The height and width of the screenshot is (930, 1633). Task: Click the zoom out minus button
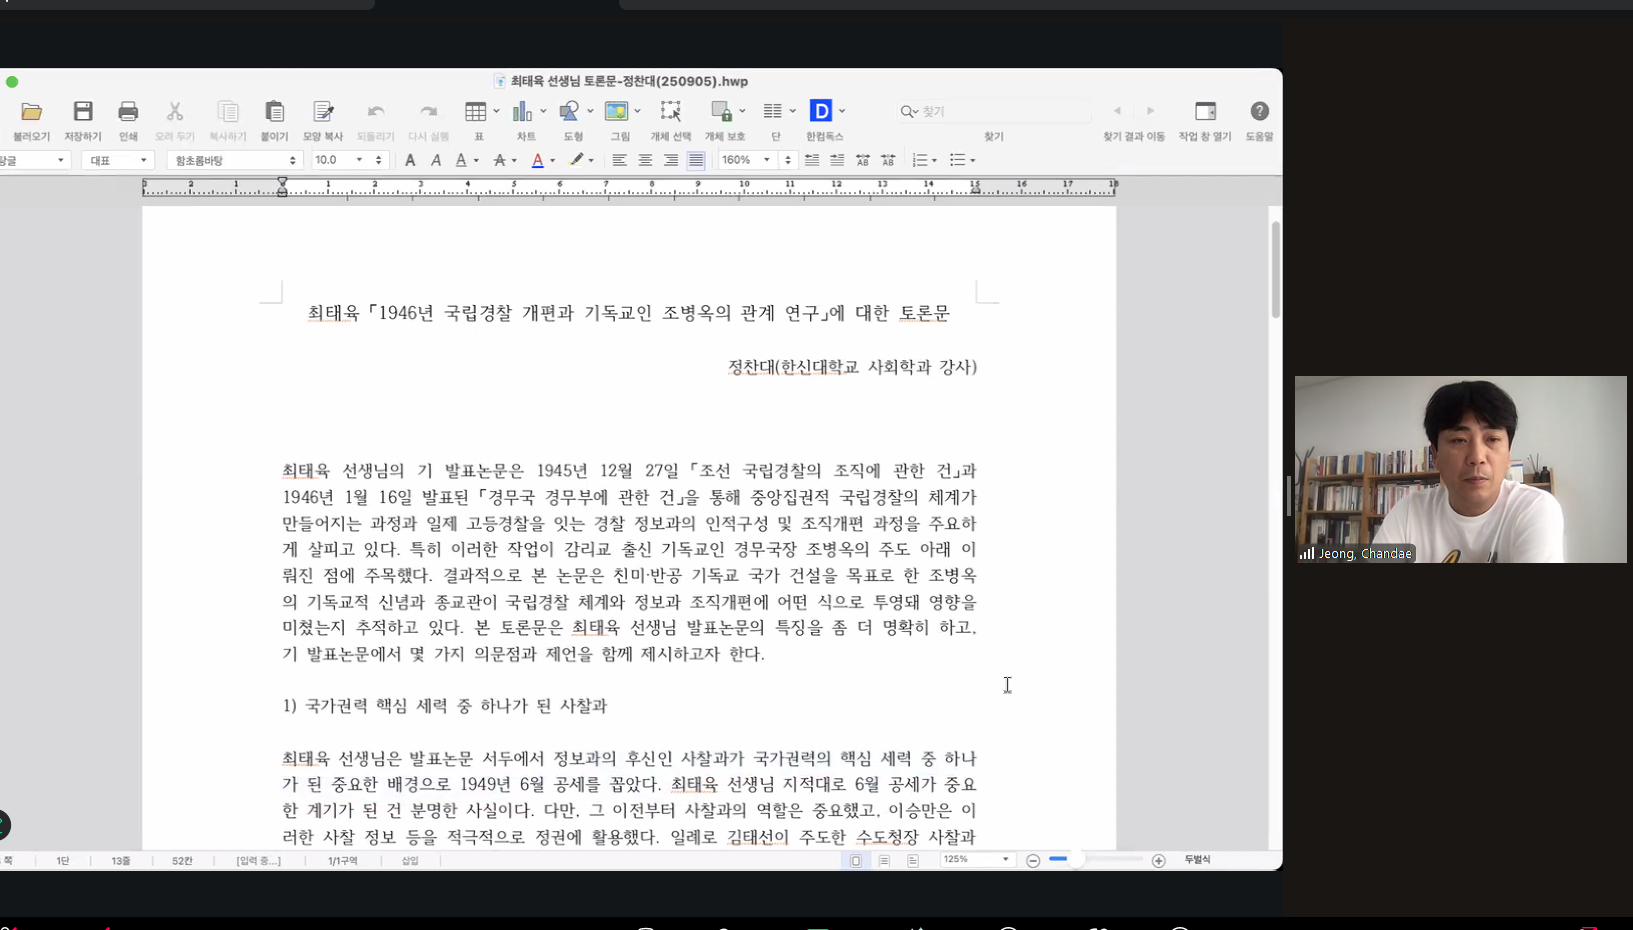tap(1033, 860)
